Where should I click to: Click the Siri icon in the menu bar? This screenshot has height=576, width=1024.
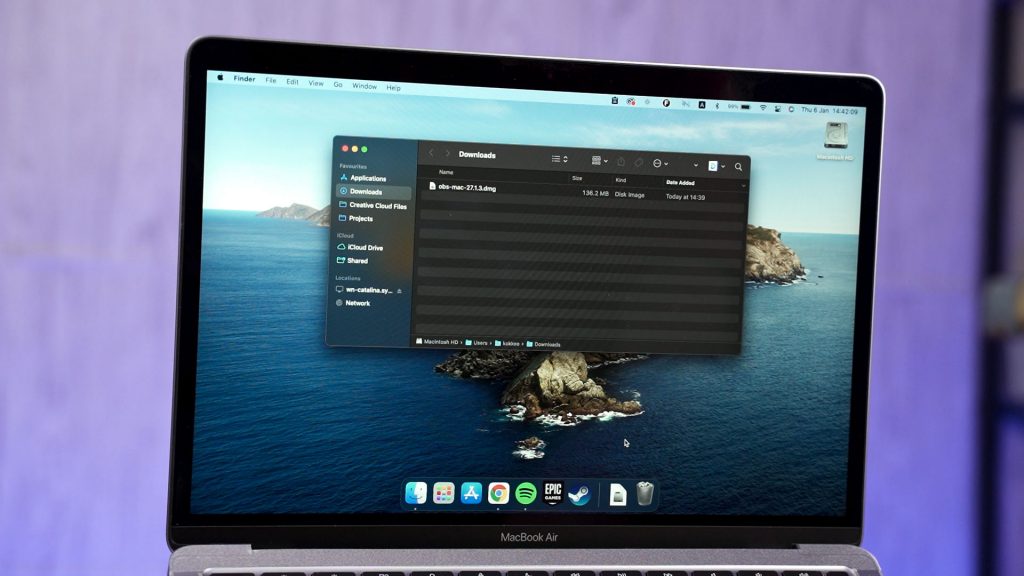(791, 109)
